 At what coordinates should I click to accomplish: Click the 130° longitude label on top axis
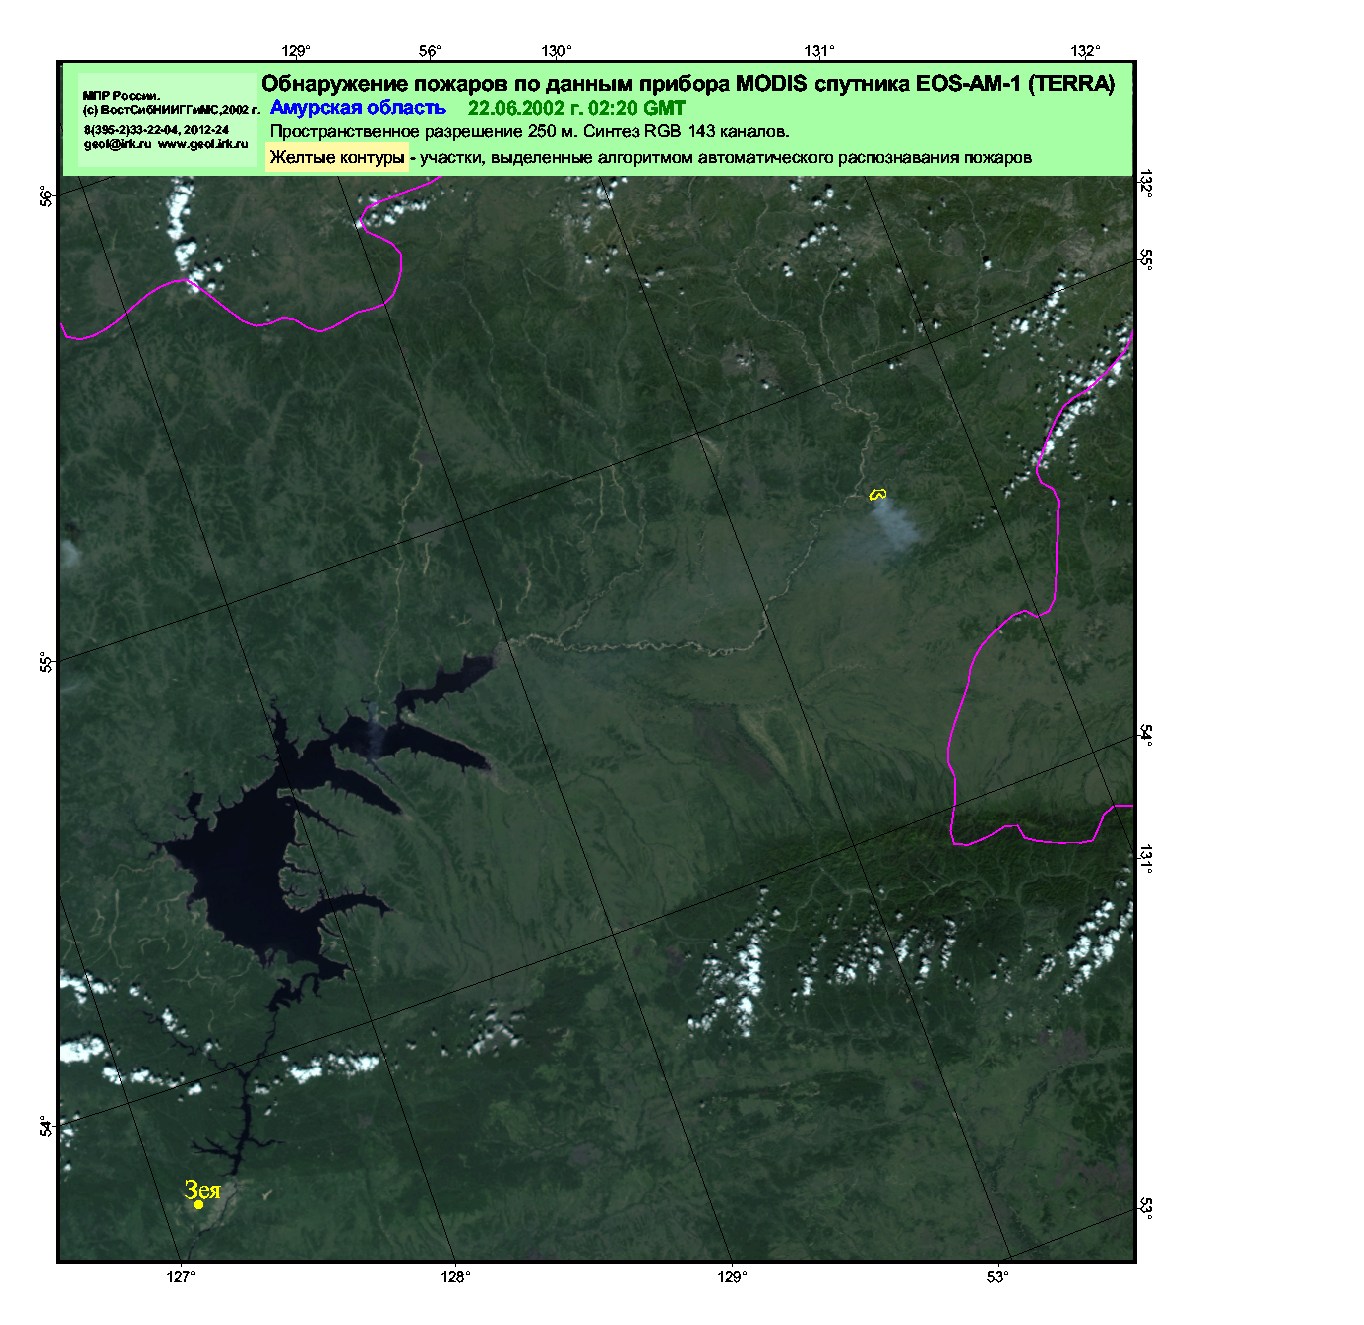coord(557,50)
